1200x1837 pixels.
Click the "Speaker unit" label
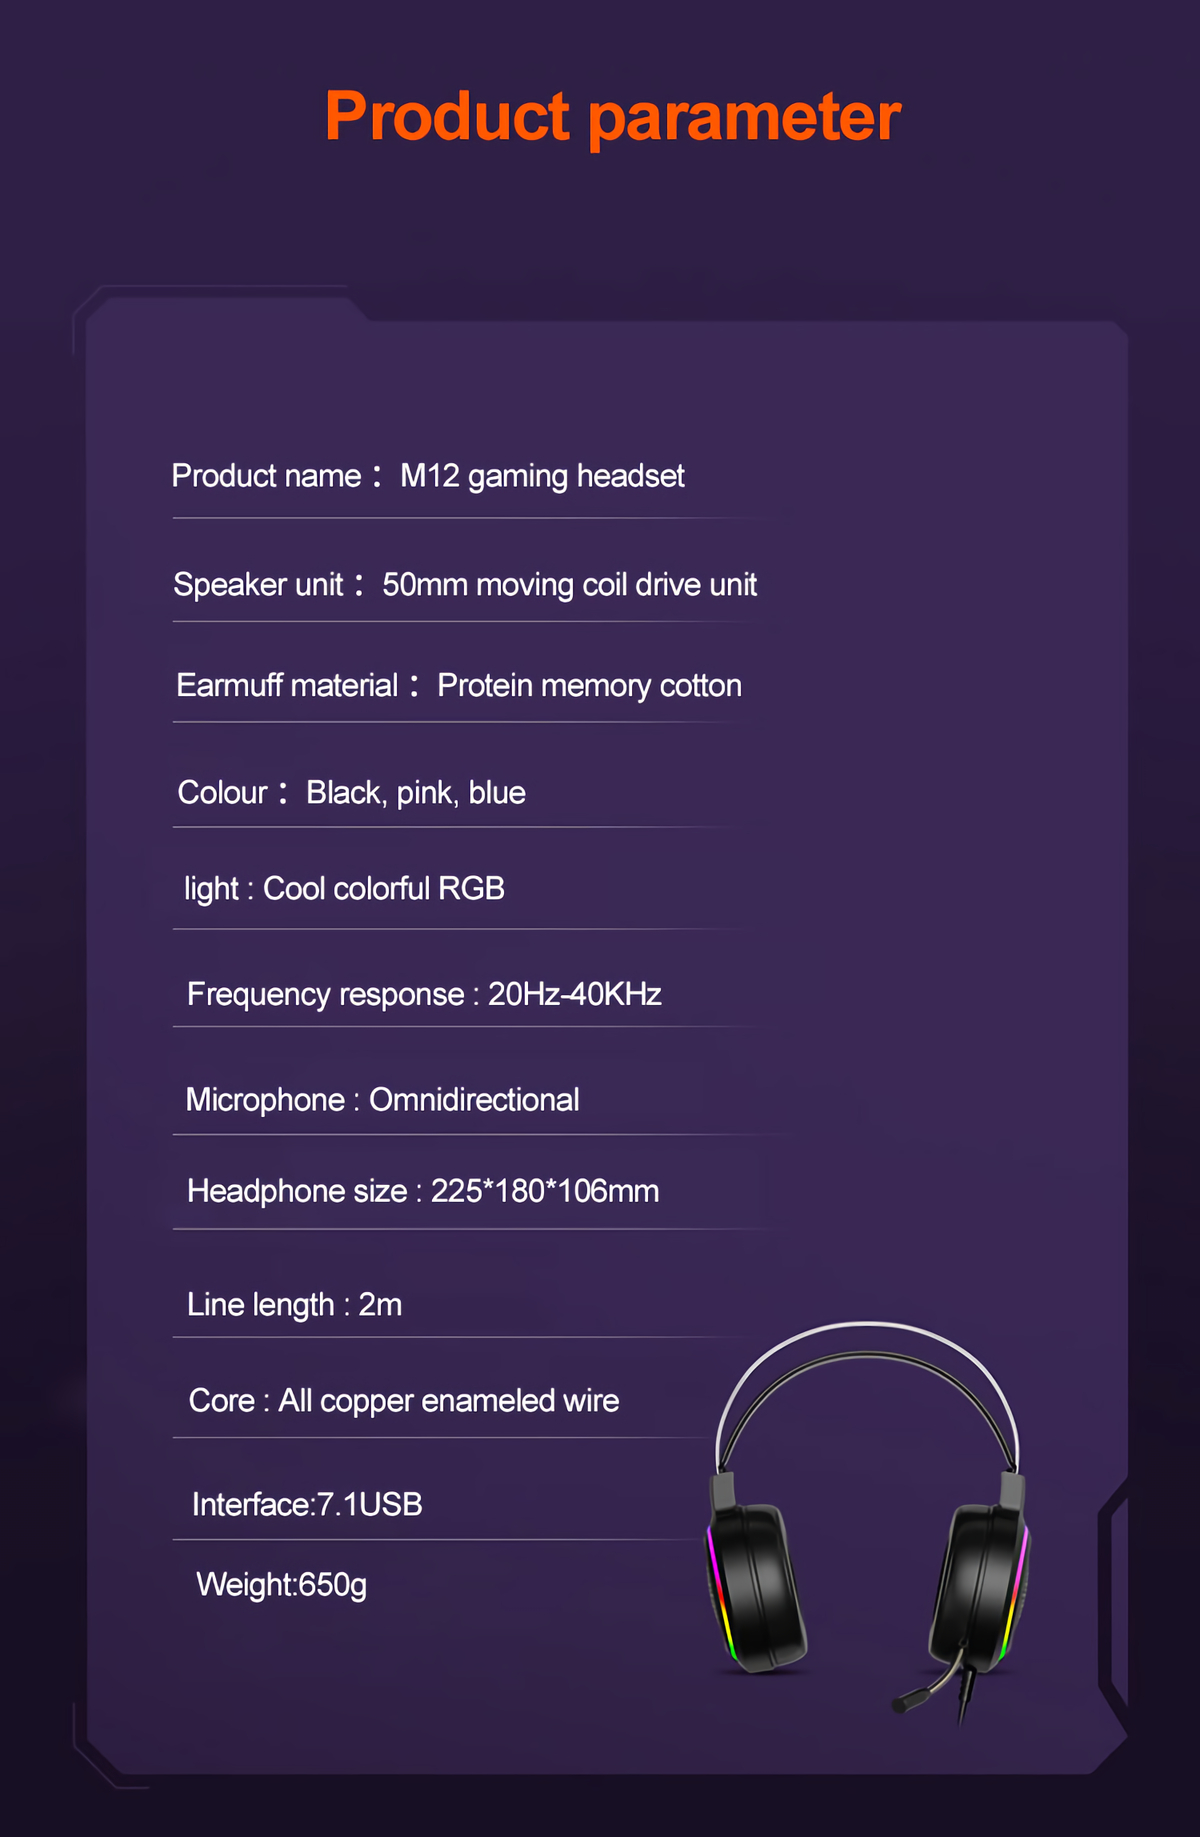click(258, 585)
